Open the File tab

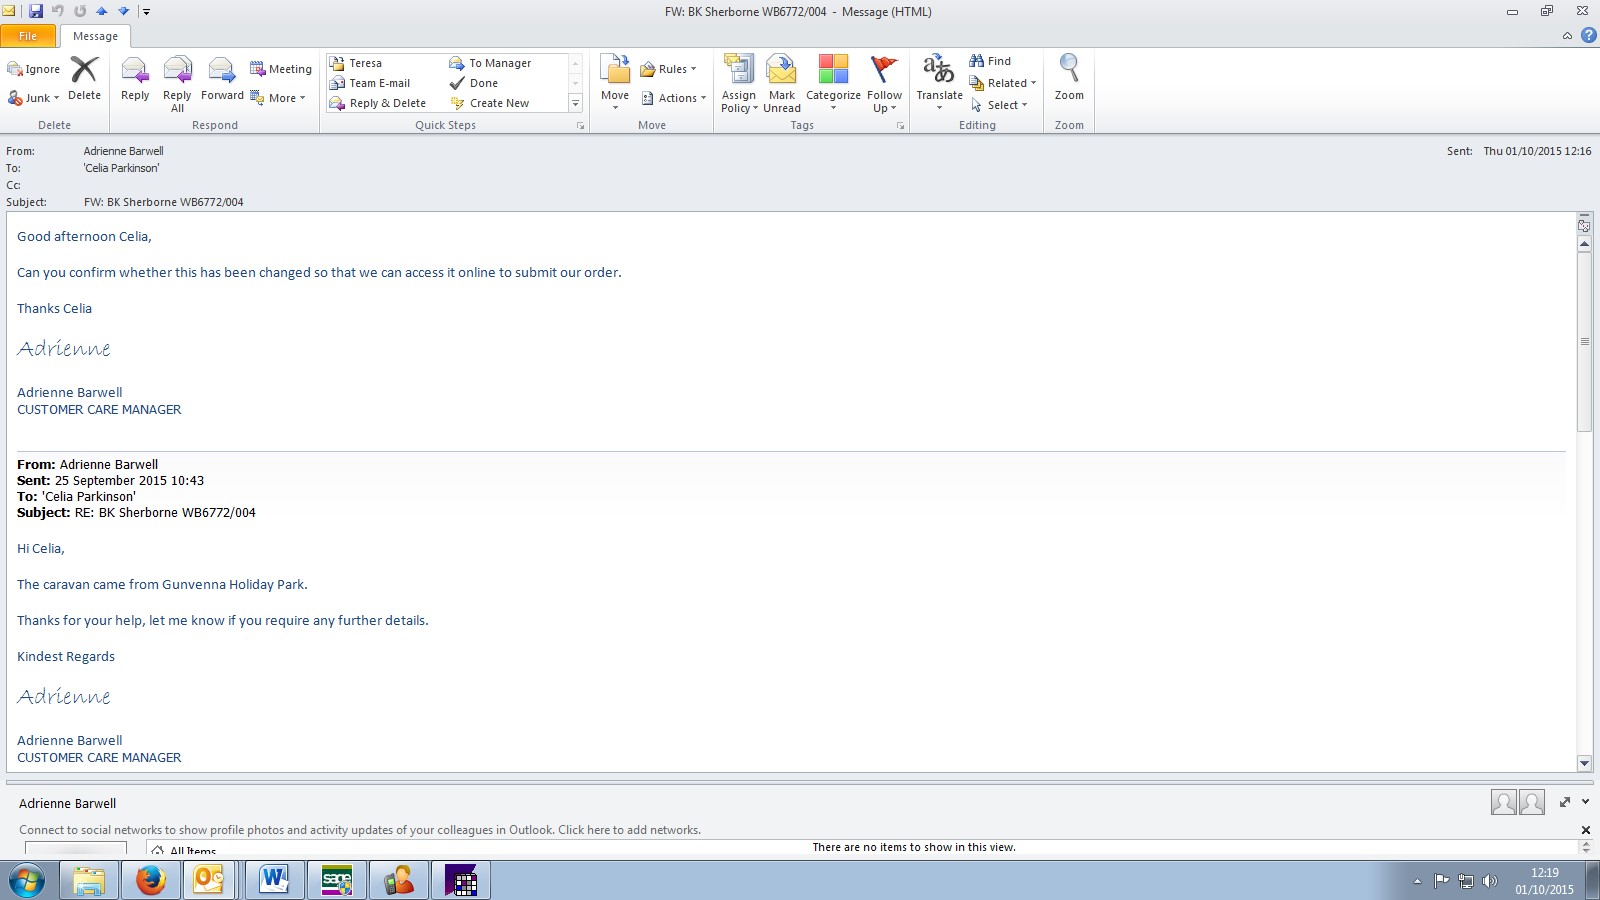(x=28, y=36)
